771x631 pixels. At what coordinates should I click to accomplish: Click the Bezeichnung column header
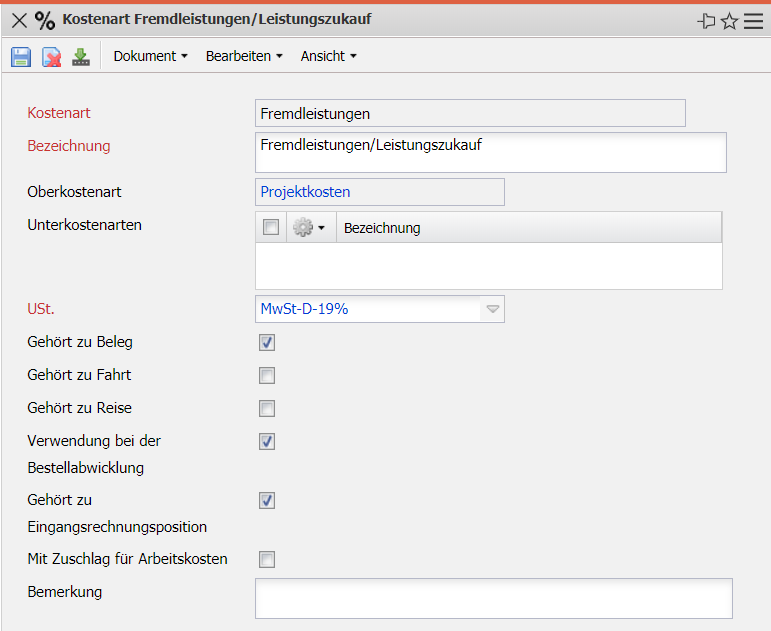click(x=382, y=228)
